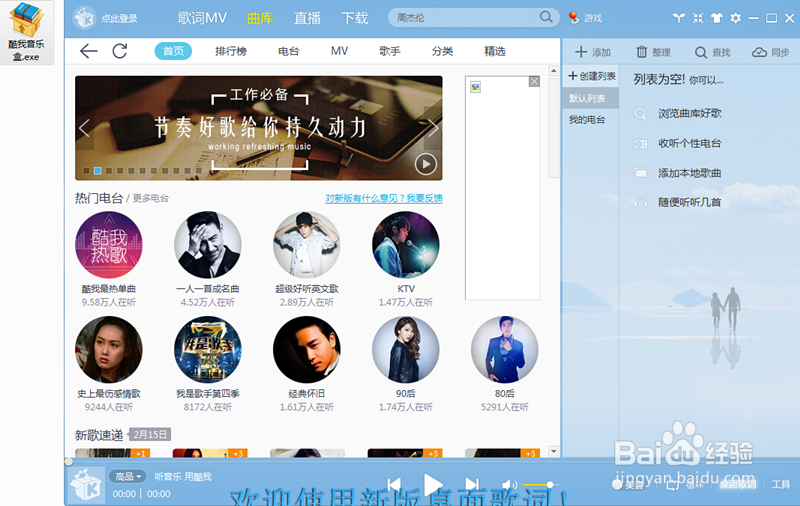Open settings gear icon
This screenshot has width=800, height=506.
735,18
